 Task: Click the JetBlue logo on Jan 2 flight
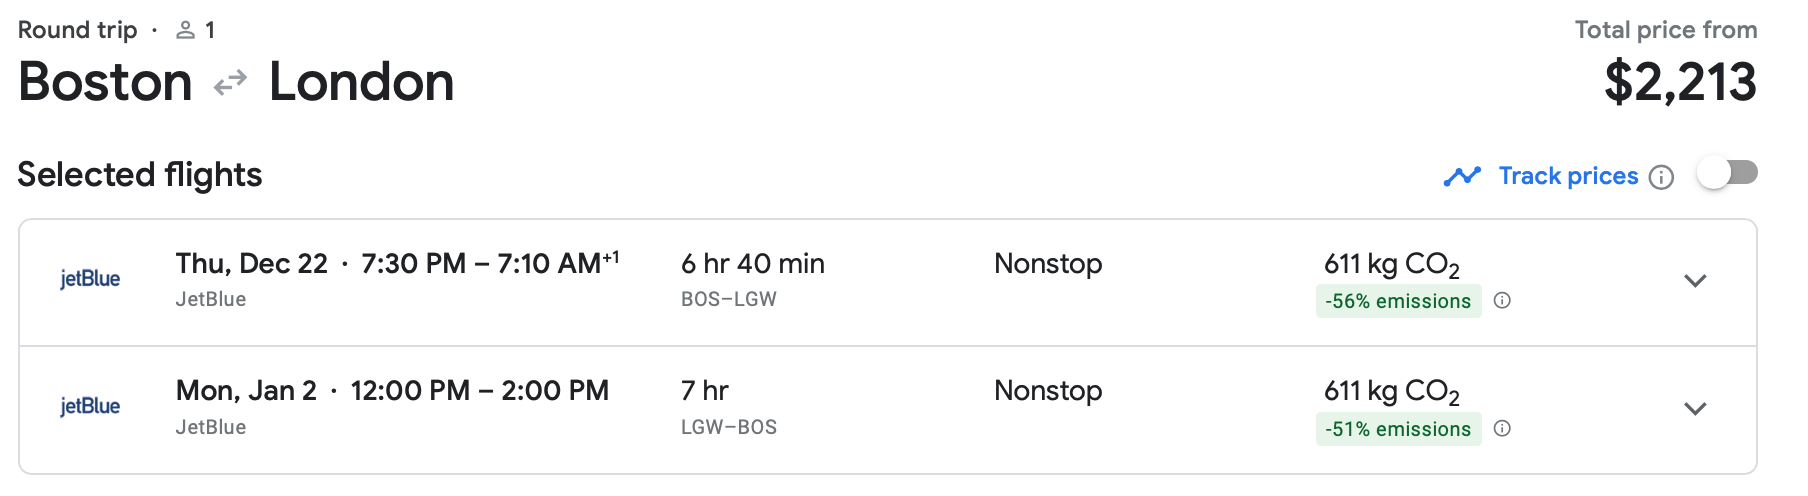click(x=90, y=406)
